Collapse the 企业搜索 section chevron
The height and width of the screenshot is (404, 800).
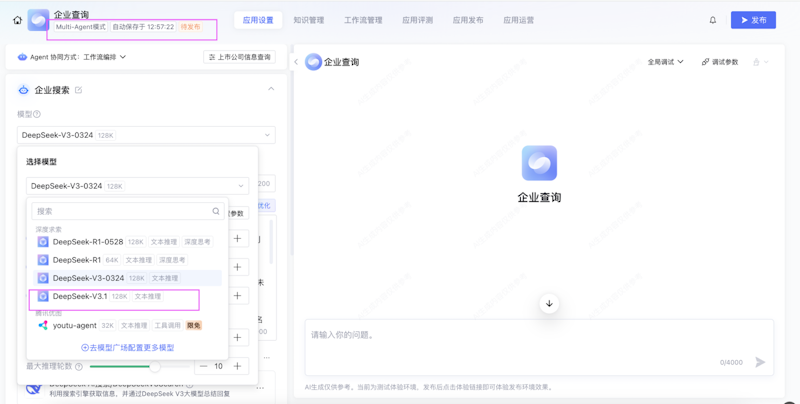click(271, 89)
